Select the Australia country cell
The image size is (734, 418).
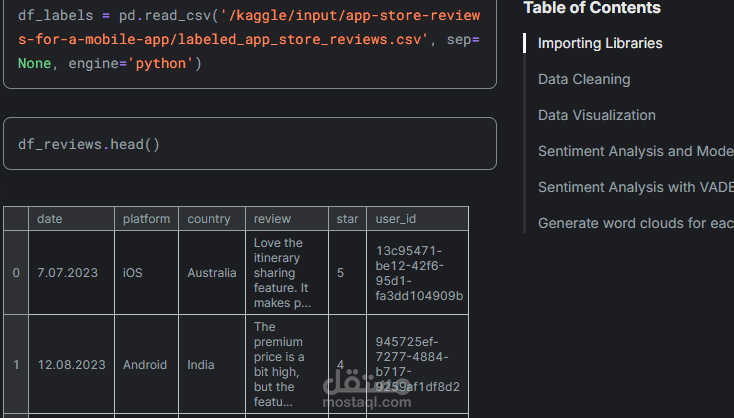pos(212,273)
